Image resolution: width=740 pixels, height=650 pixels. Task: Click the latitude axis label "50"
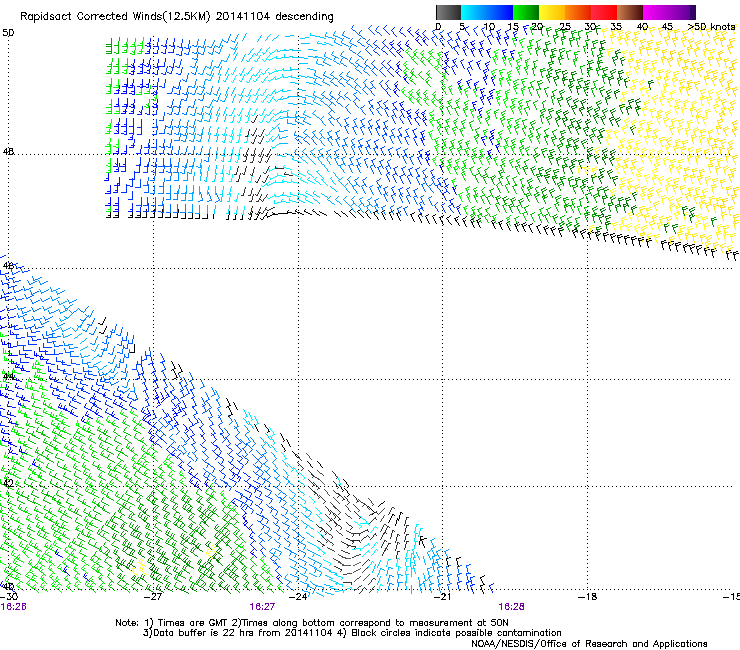coord(8,33)
